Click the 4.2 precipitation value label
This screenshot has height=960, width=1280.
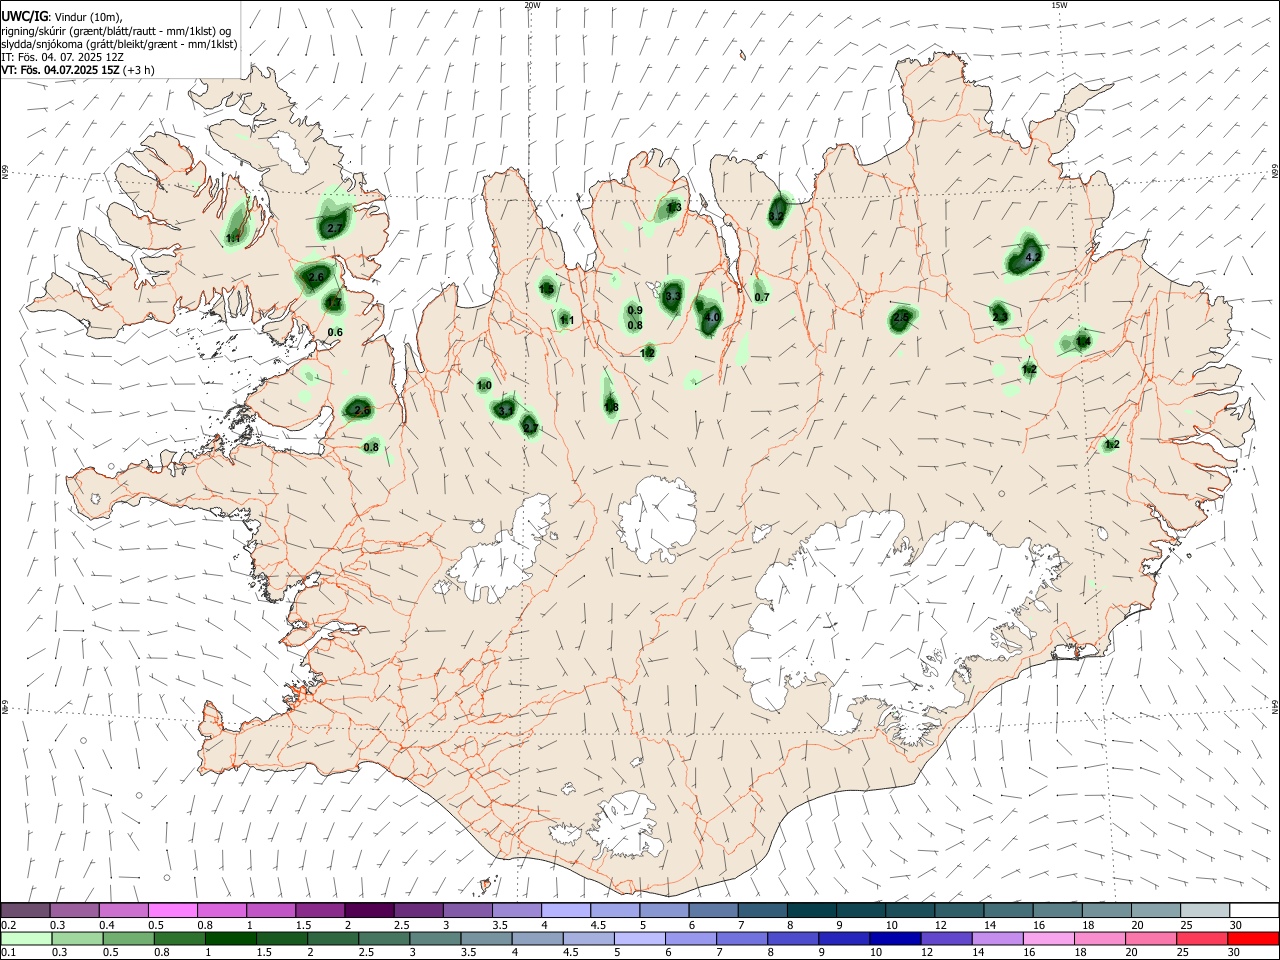click(x=1034, y=257)
